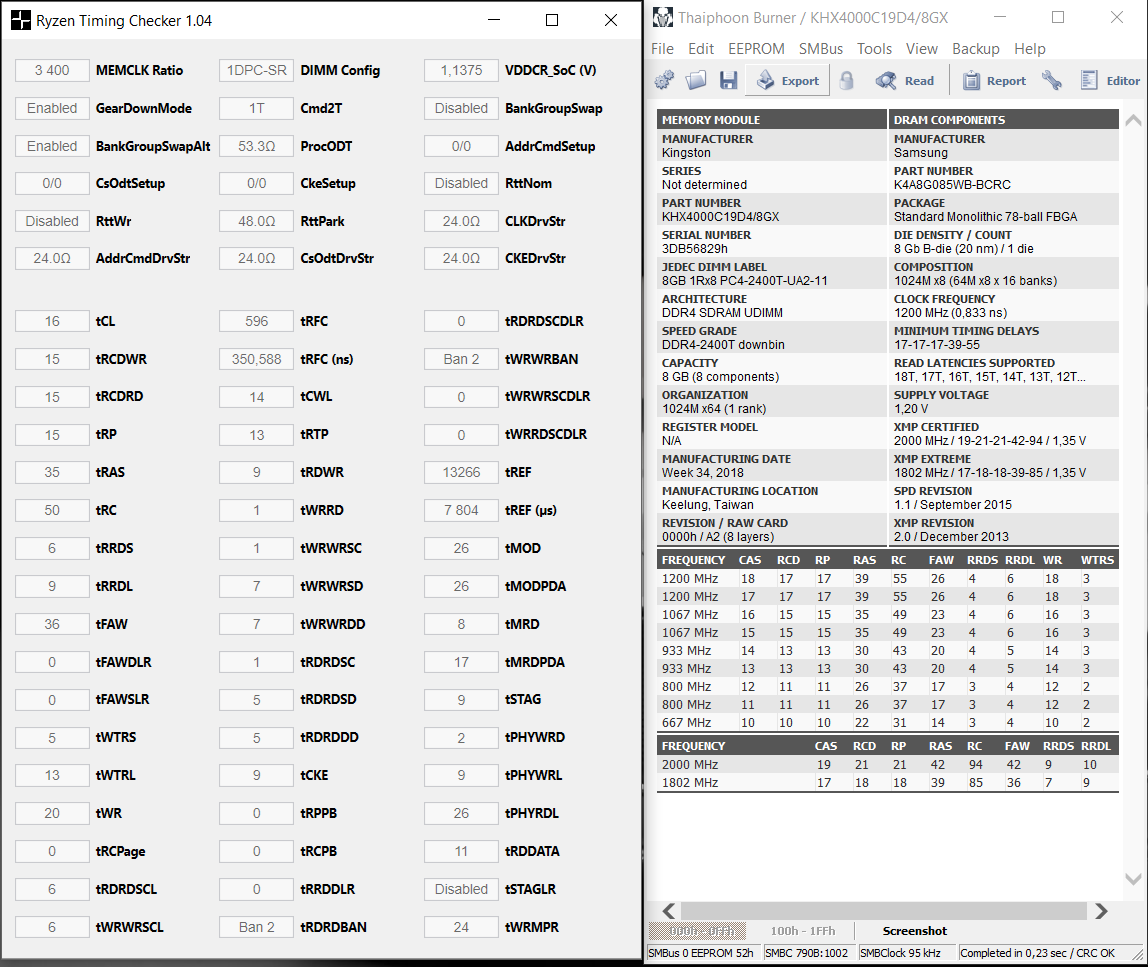Click the MEMCLK Ratio field showing 3 400
Screen dimensions: 1148x967
point(52,70)
